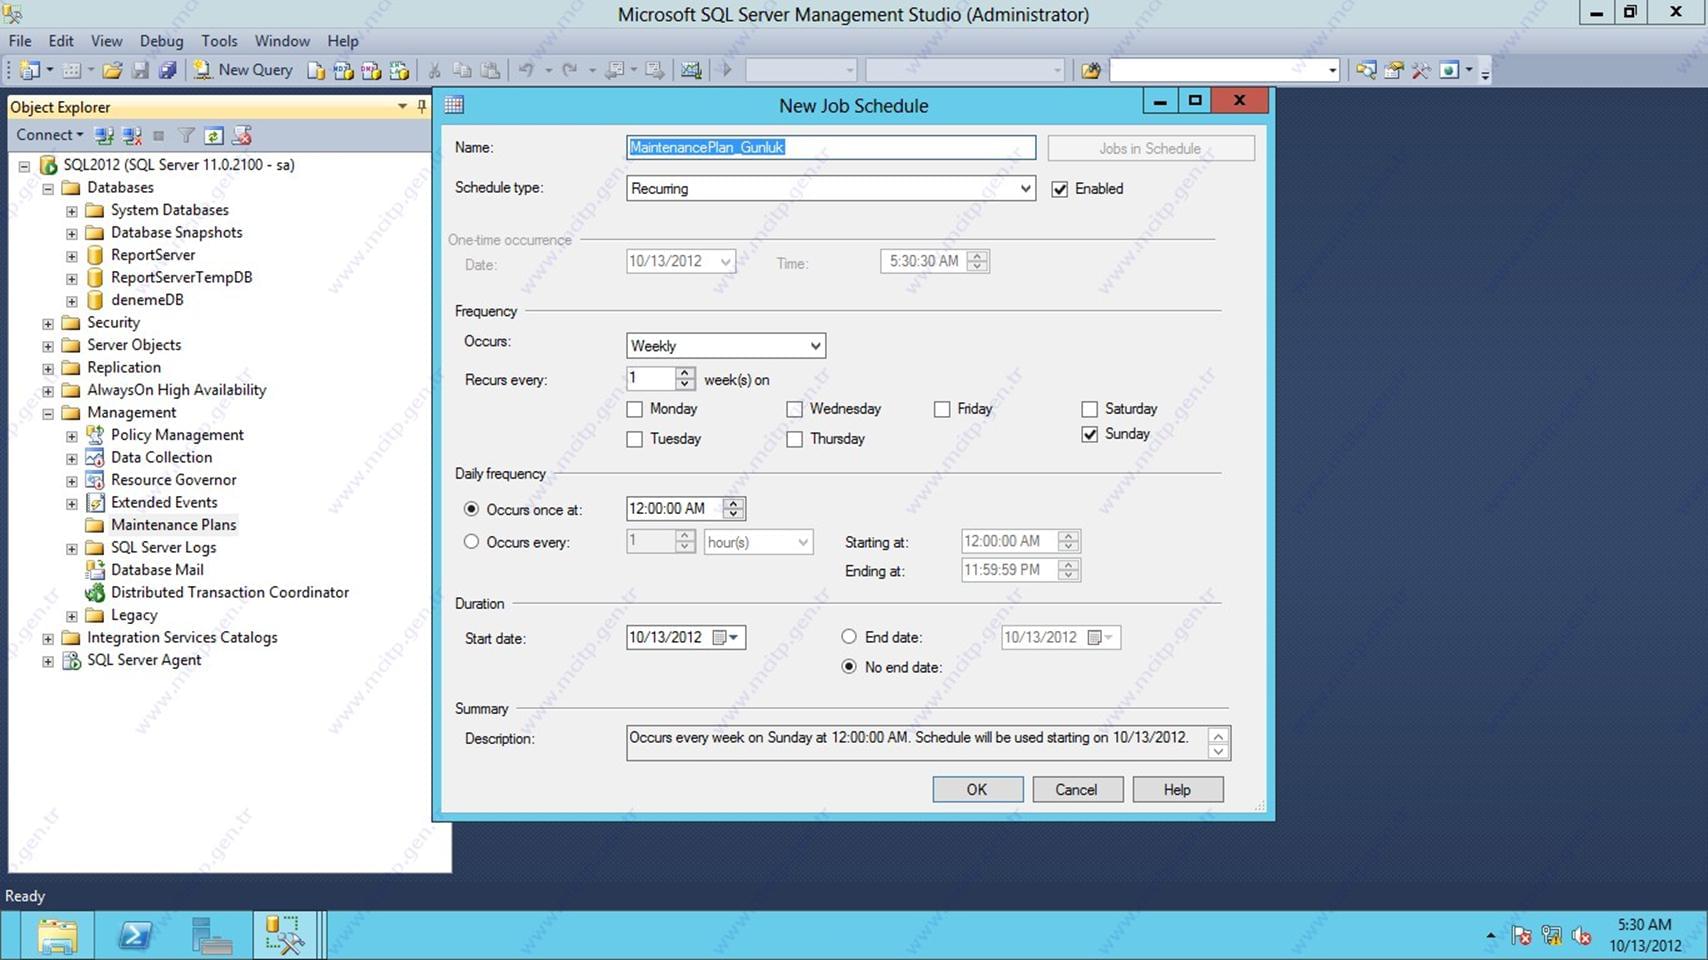Image resolution: width=1708 pixels, height=960 pixels.
Task: Uncheck the Sunday checkbox
Action: pos(1089,434)
